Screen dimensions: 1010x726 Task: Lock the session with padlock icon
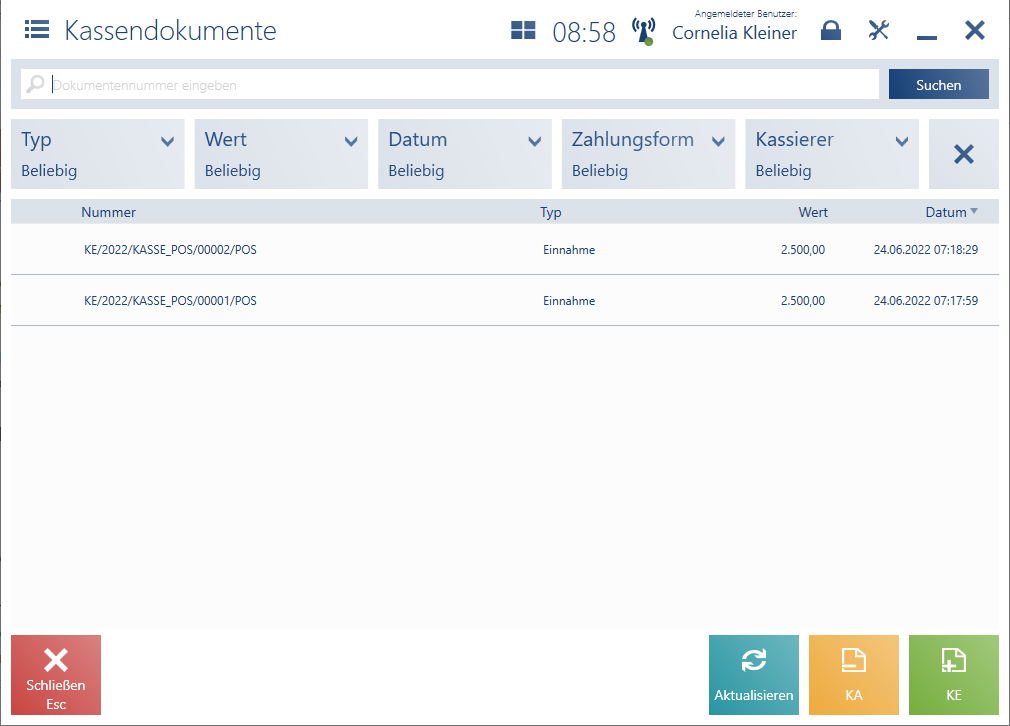[830, 31]
